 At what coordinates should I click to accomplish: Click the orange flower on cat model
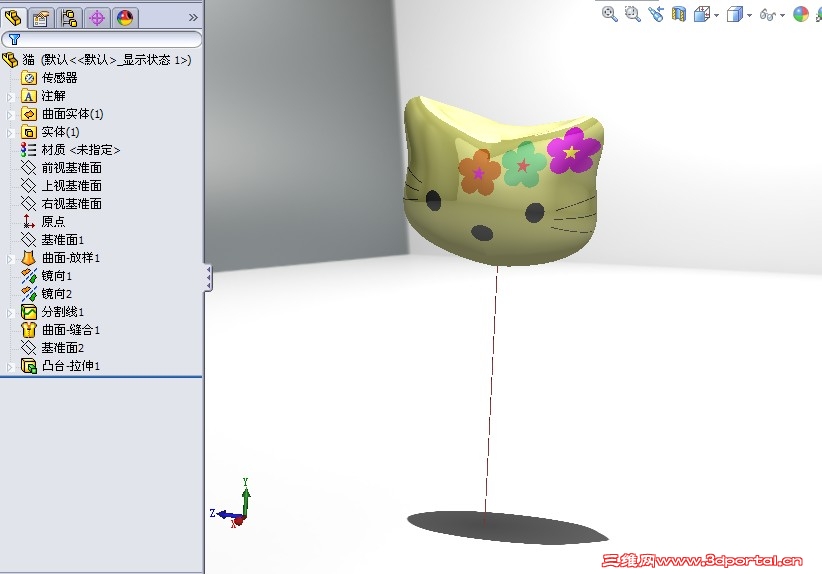pos(479,172)
